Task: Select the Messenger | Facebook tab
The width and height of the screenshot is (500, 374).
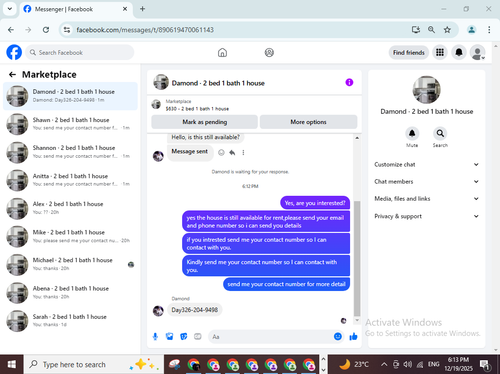Action: point(76,9)
